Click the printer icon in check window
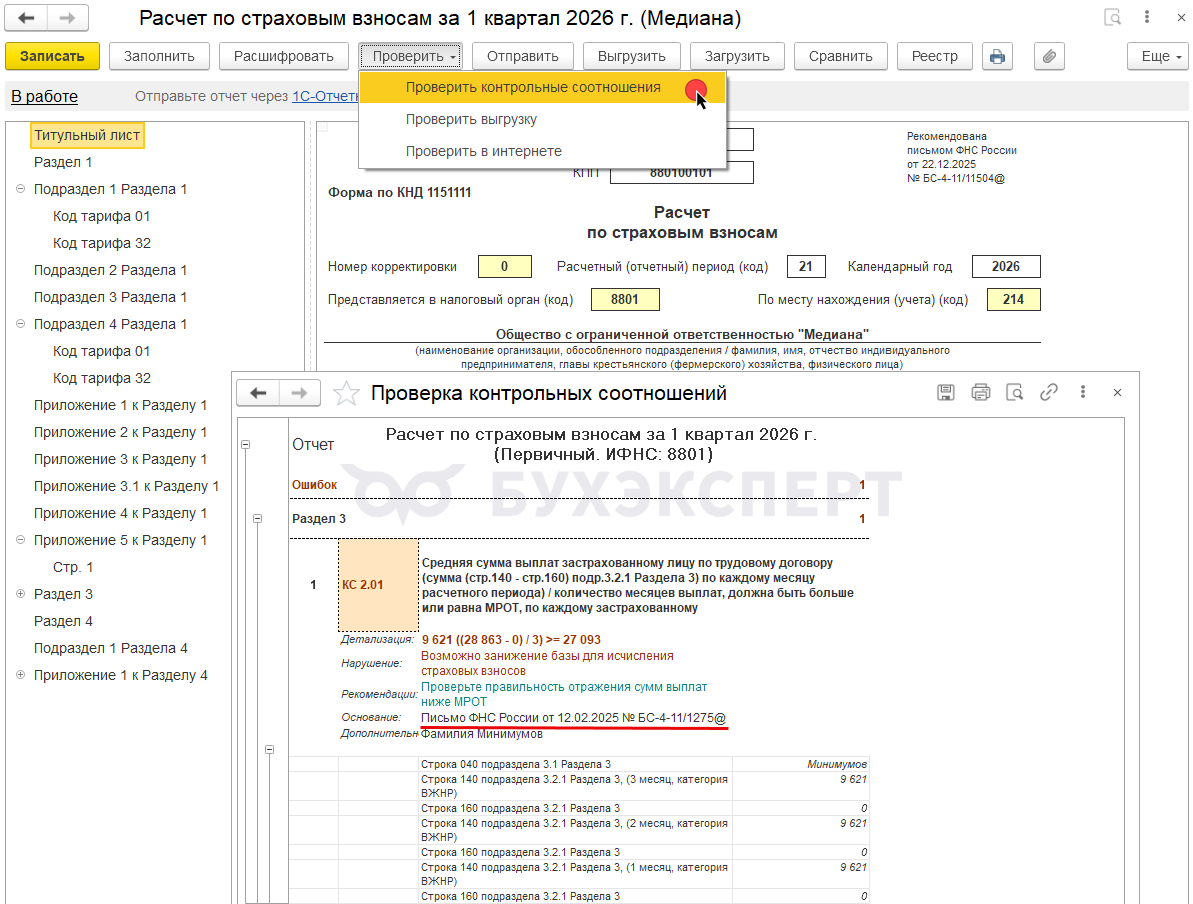1193x904 pixels. click(980, 393)
